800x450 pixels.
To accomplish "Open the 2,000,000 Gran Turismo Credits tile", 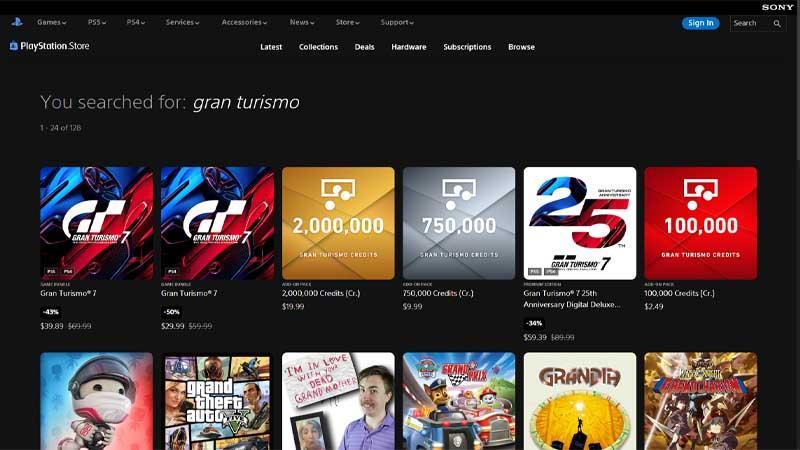I will 338,223.
